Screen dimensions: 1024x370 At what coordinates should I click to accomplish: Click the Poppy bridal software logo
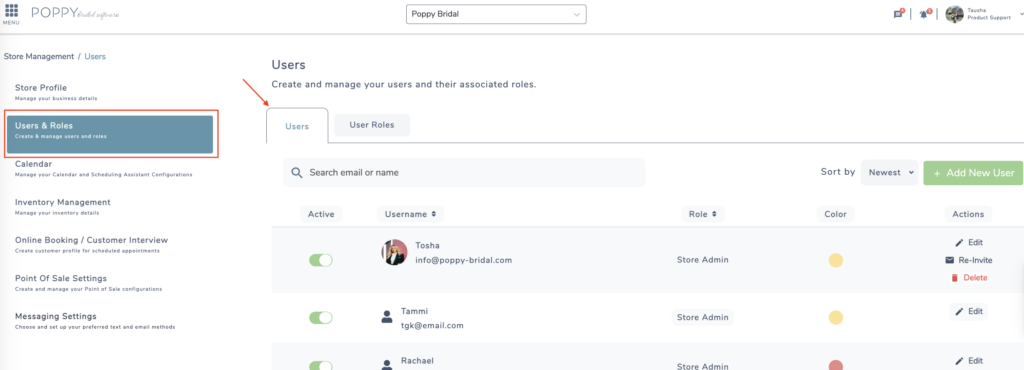click(x=75, y=13)
